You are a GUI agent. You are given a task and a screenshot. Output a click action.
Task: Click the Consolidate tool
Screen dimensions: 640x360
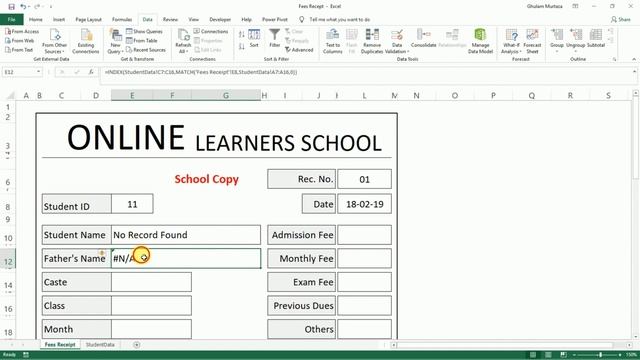pos(424,38)
